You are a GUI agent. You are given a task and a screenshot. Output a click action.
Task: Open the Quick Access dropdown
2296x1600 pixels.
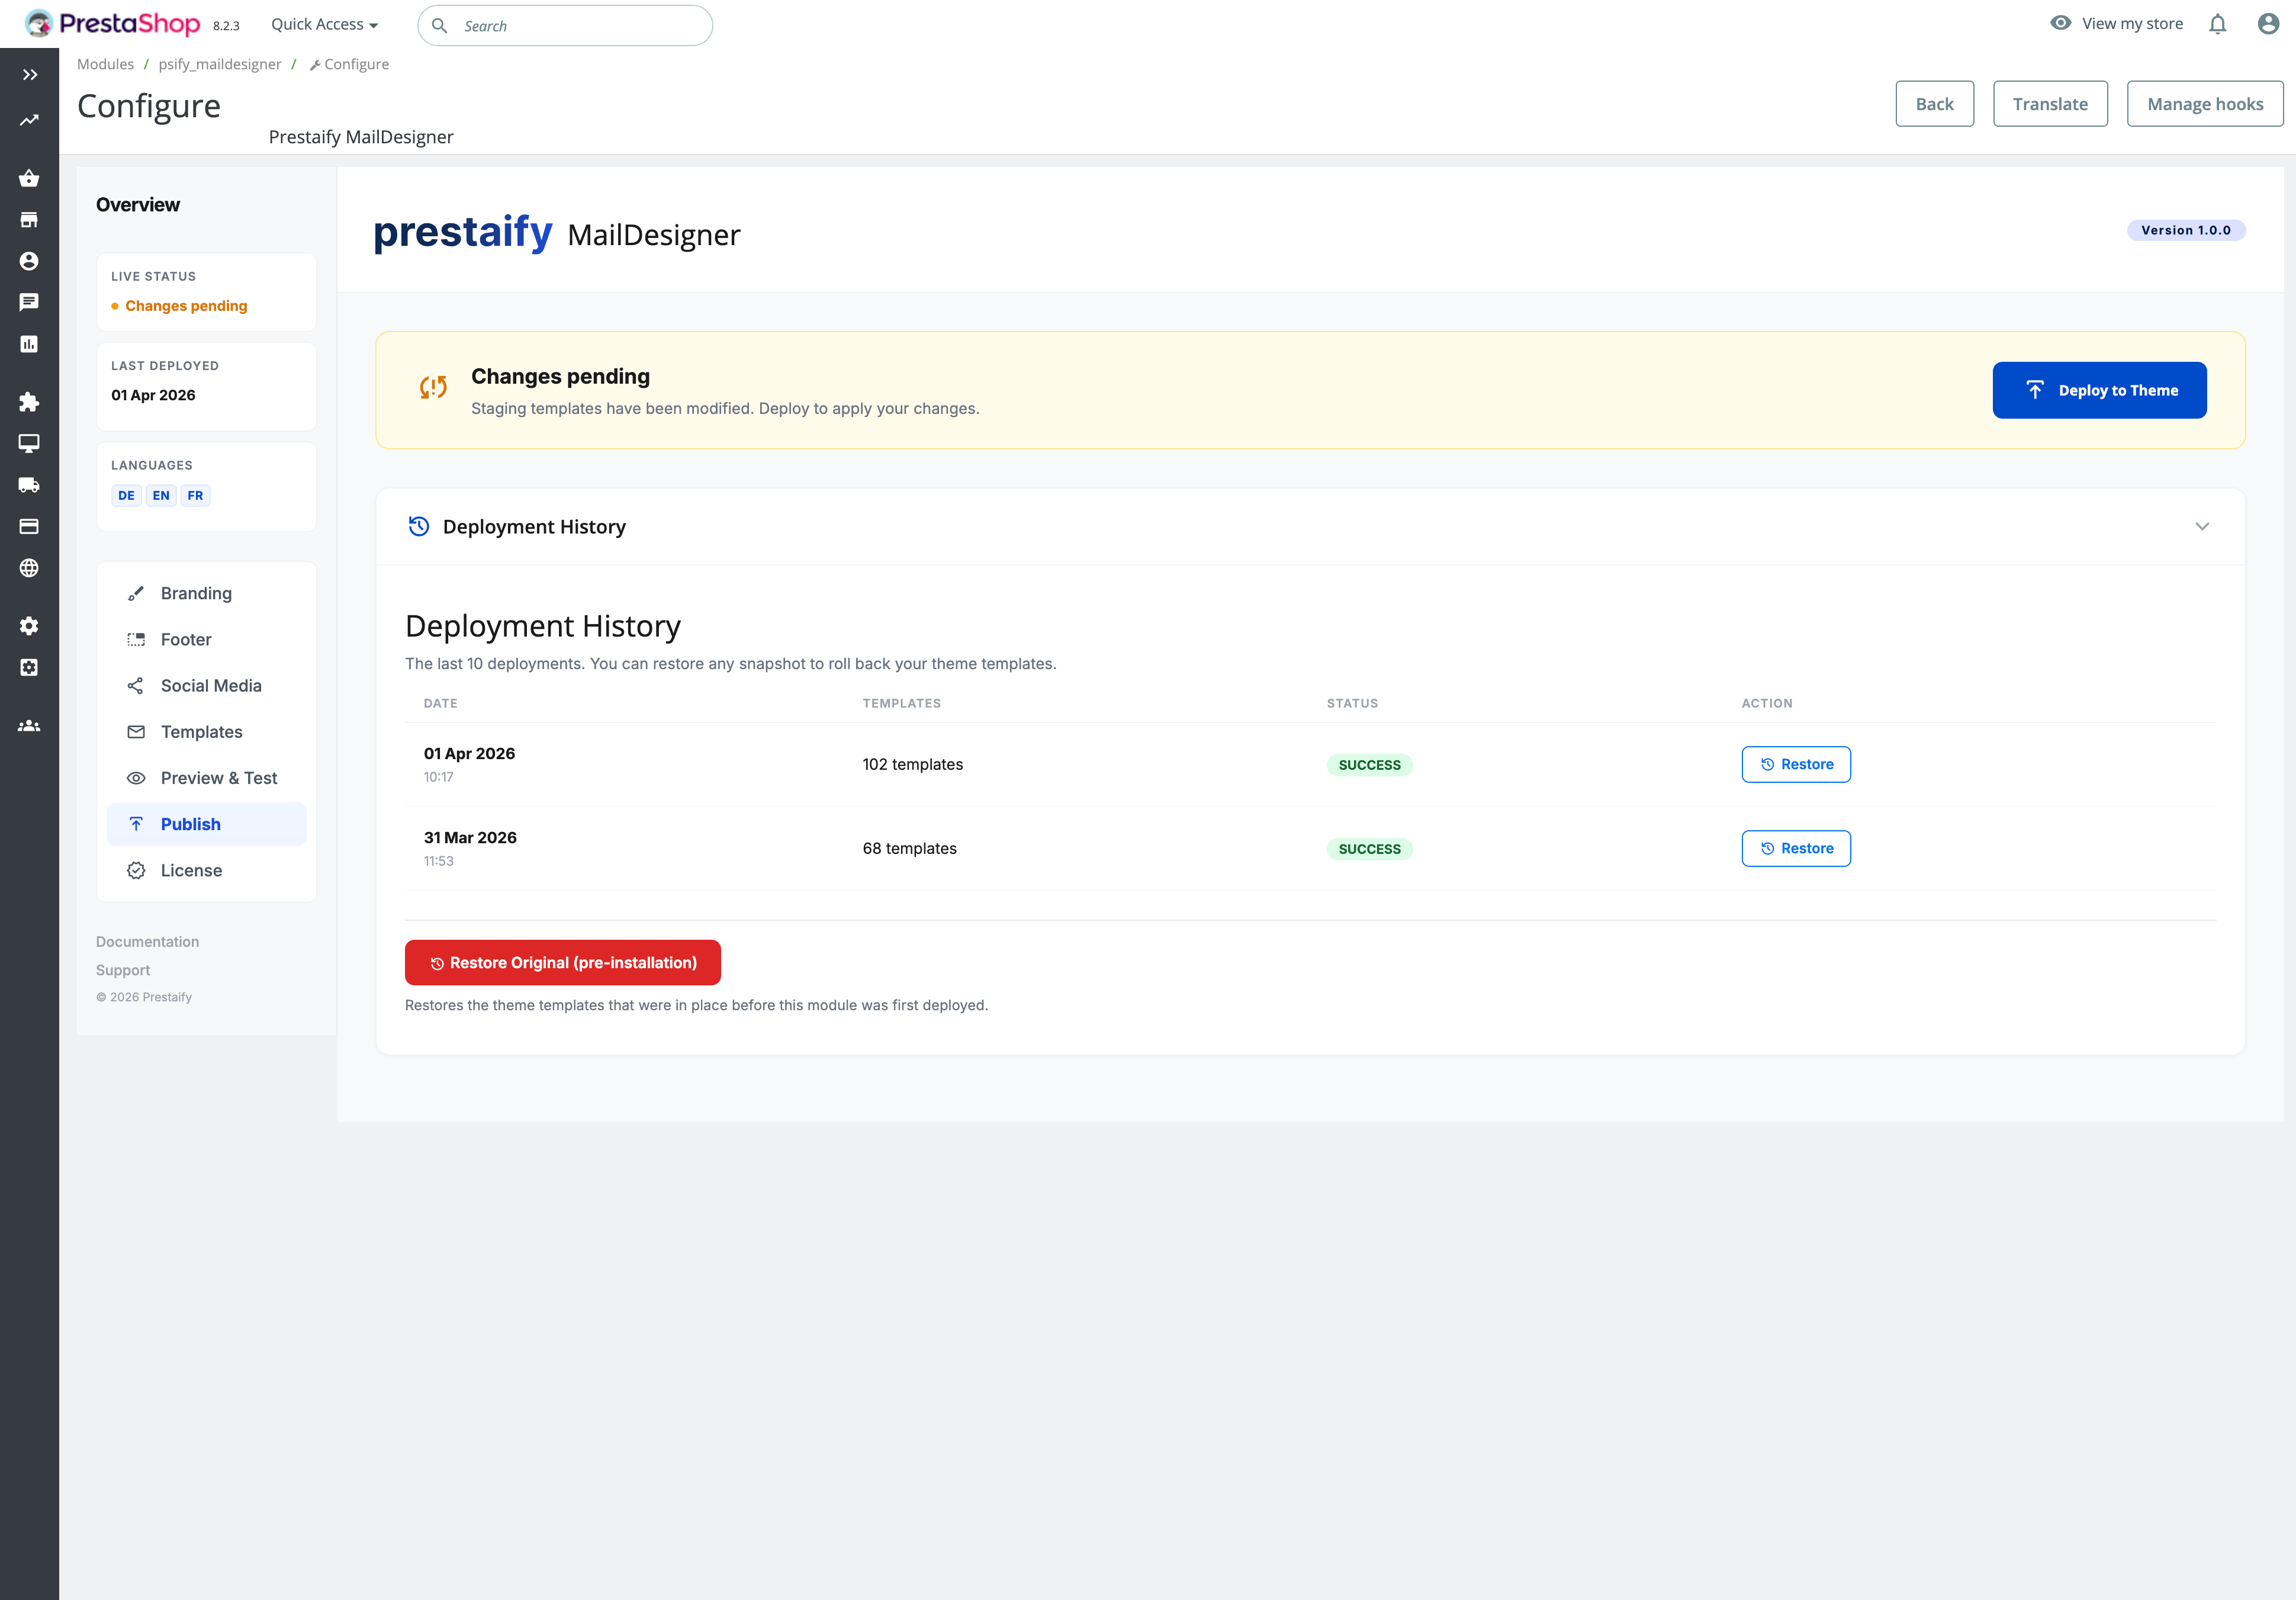324,24
